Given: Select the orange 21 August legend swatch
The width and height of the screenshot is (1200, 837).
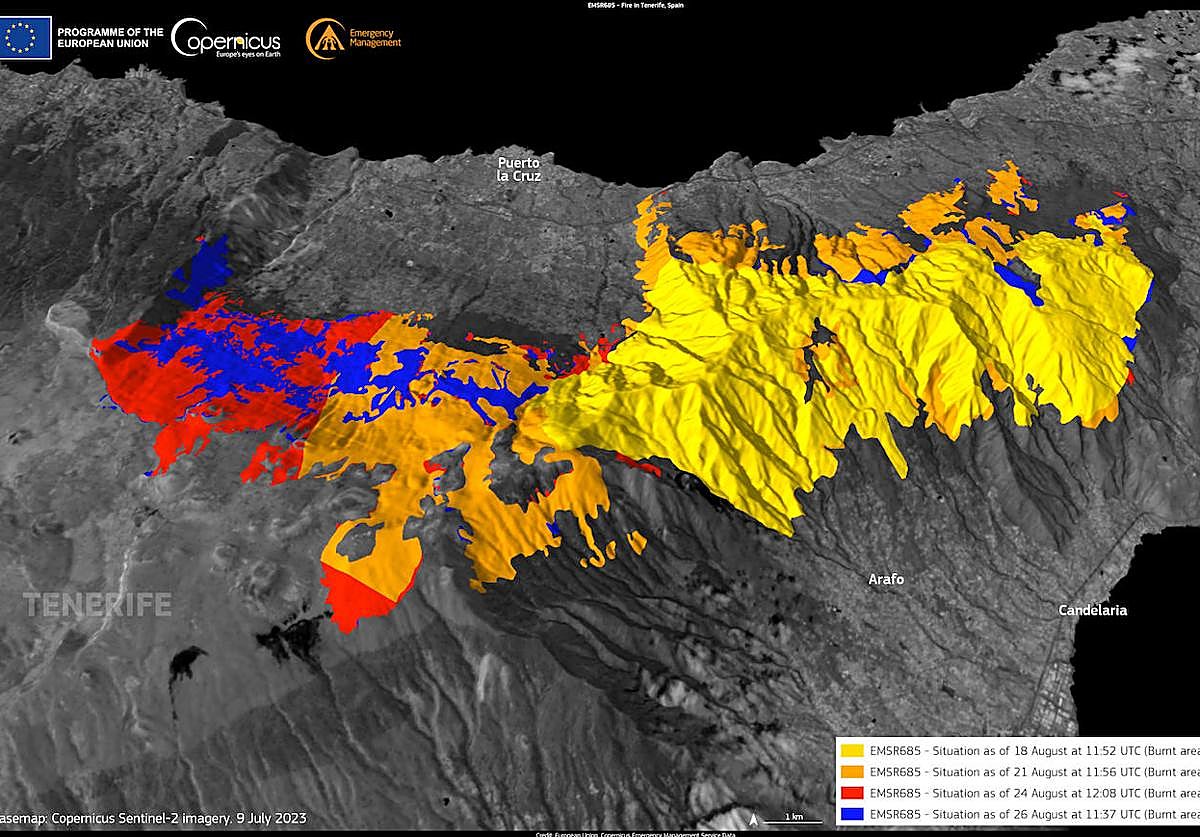Looking at the screenshot, I should click(x=853, y=771).
